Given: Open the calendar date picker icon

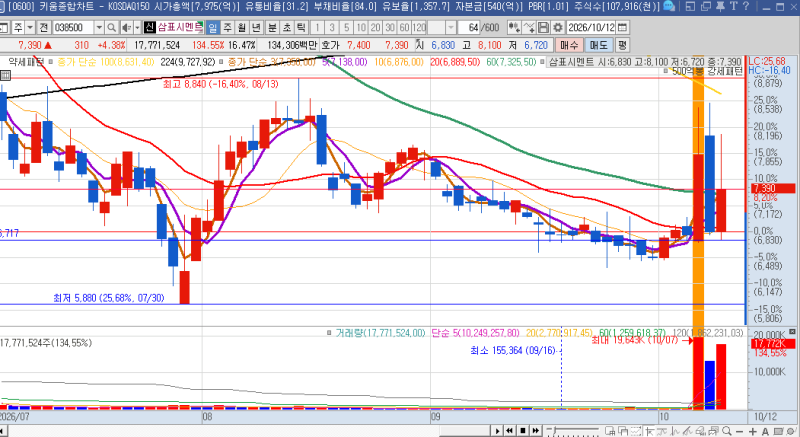Looking at the screenshot, I should [622, 28].
